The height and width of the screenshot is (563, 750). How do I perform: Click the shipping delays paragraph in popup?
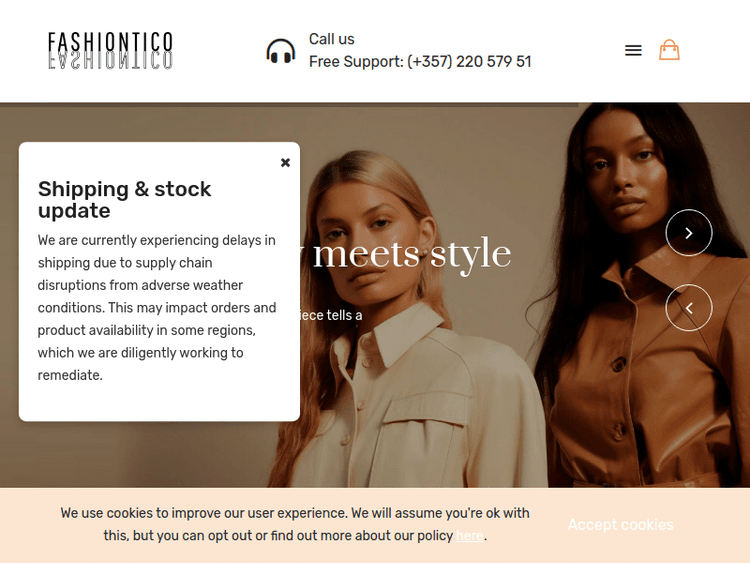157,308
